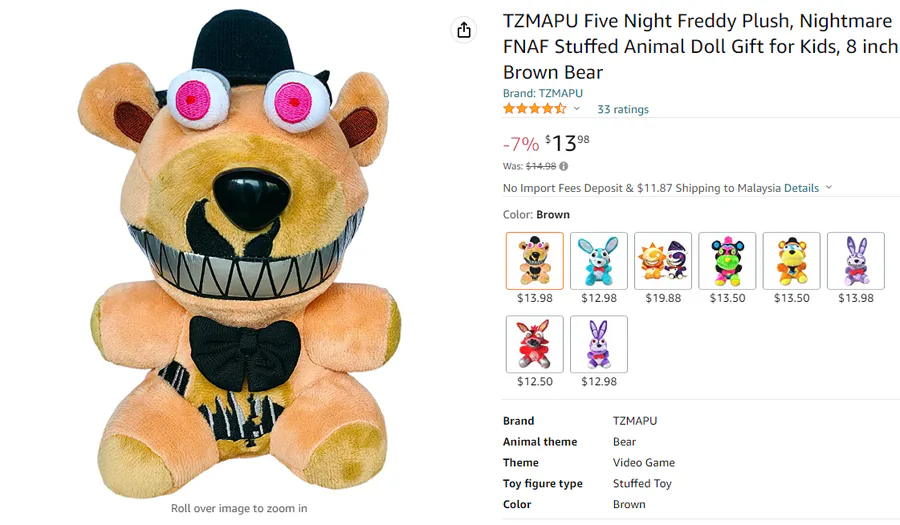
Task: Click the orange star rating icons
Action: (534, 108)
